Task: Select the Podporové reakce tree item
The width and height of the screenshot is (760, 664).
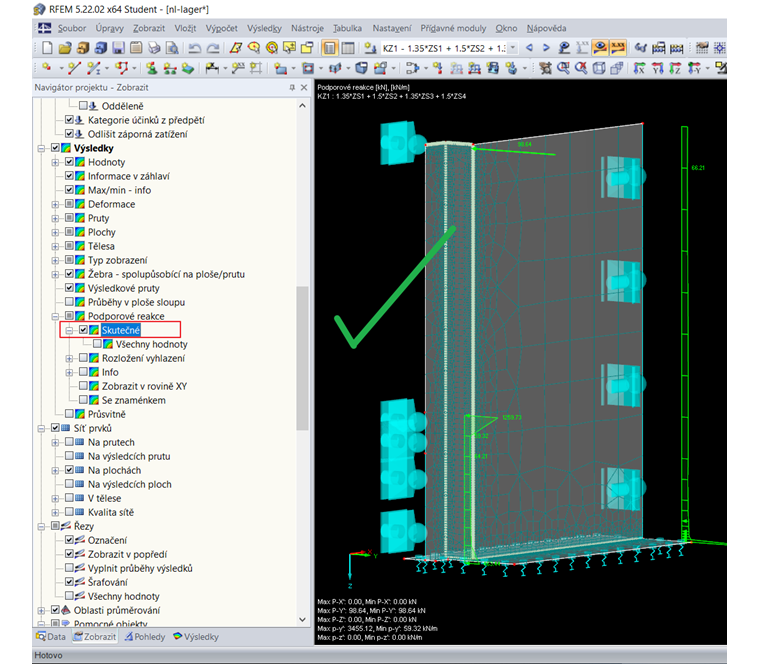Action: [126, 316]
